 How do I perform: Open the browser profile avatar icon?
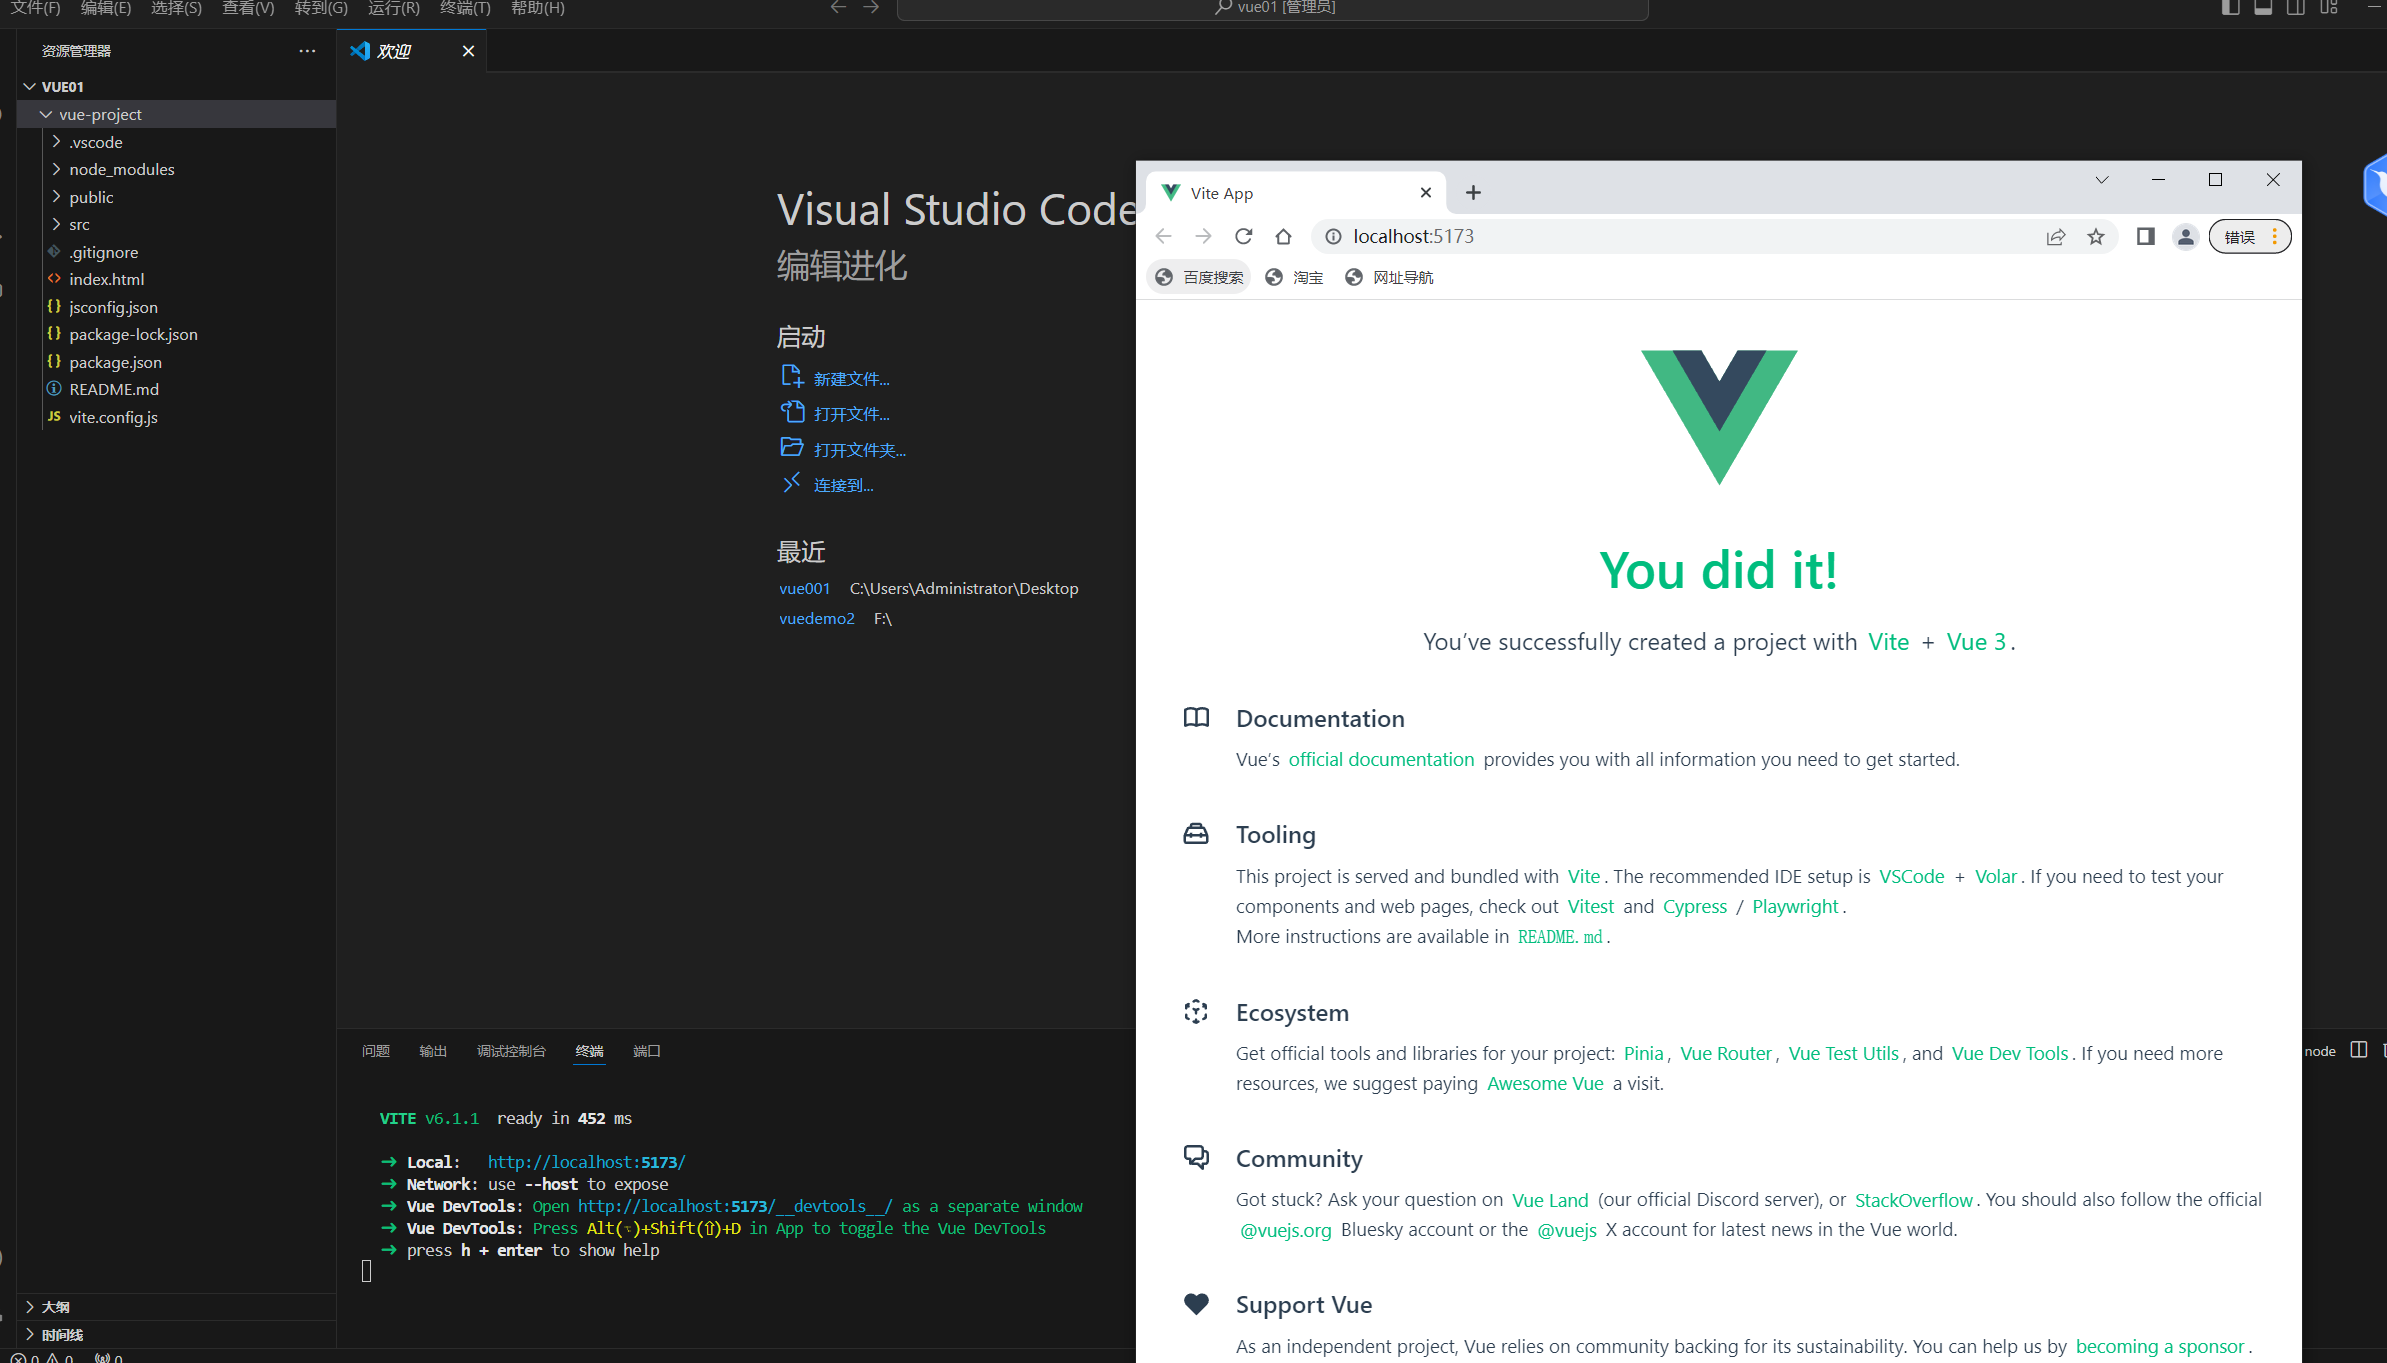click(2186, 237)
